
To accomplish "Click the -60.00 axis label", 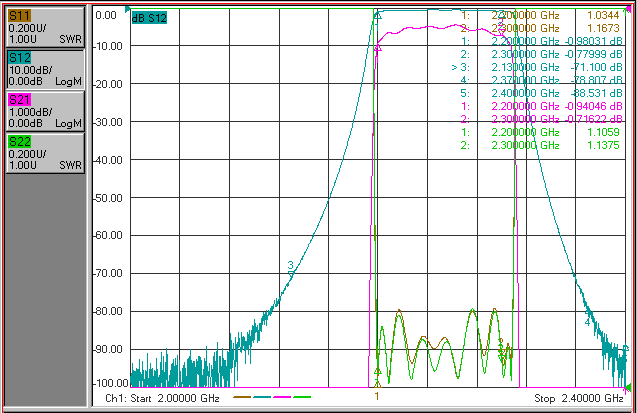I will click(x=108, y=236).
